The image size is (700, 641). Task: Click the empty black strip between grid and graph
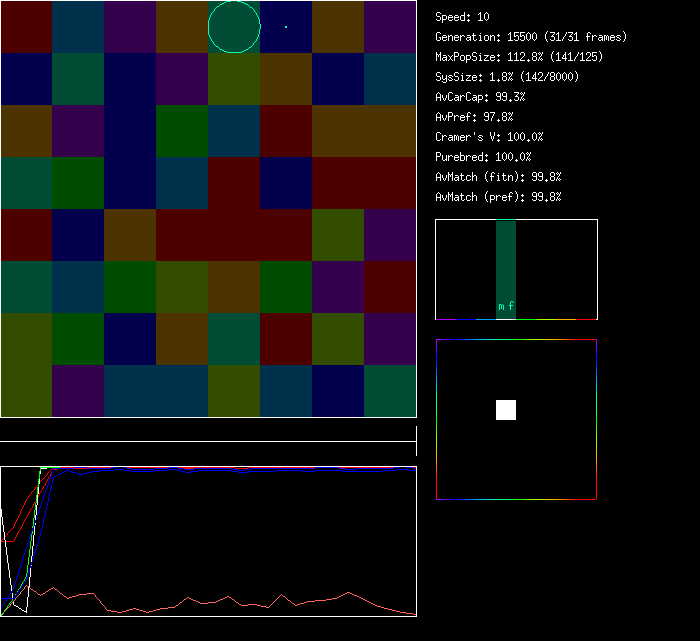click(208, 430)
